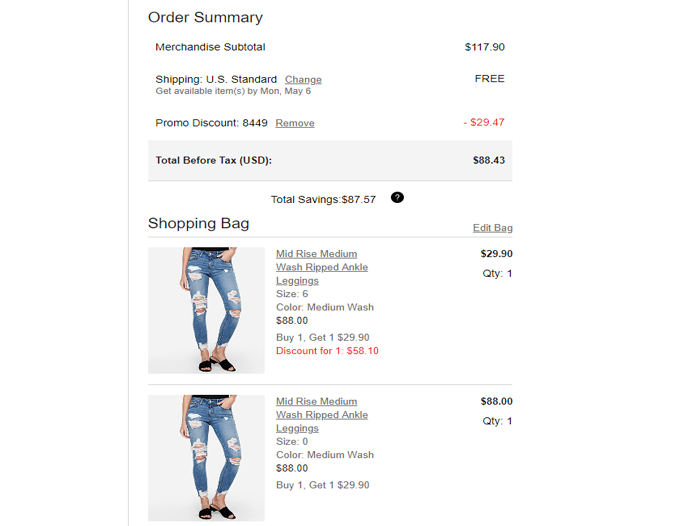Click the bold $88.00 total for the size 0 item
Viewport: 688px width, 526px height.
(x=496, y=402)
